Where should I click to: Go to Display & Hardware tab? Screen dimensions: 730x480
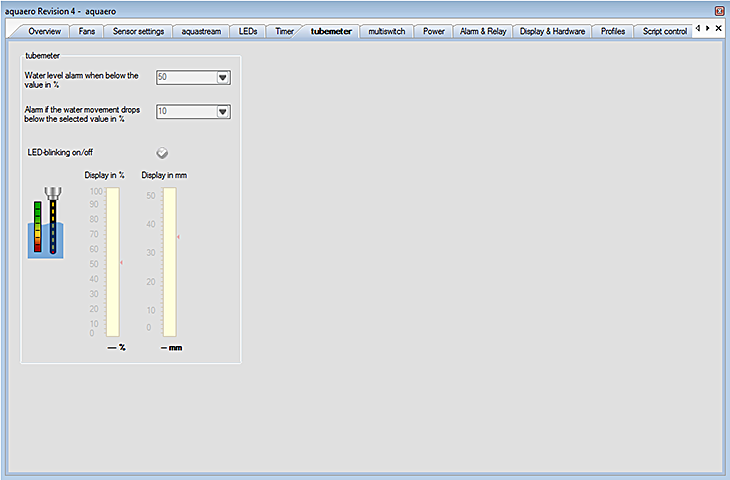552,32
